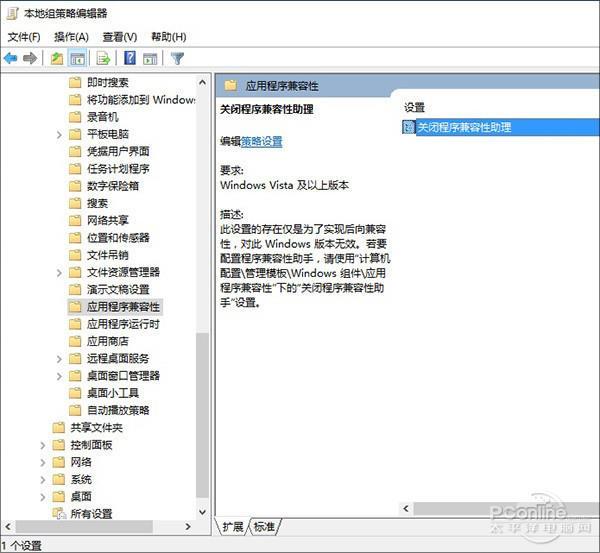
Task: Select the 应用商店 folder in tree
Action: (x=107, y=341)
